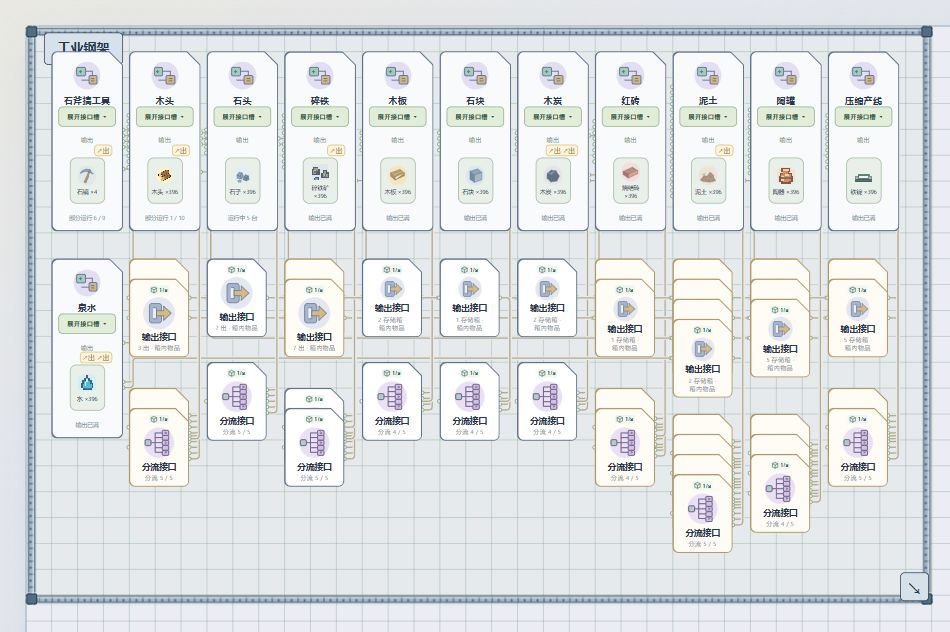Screen dimensions: 950x632
Task: Click the ↗出 output badge on the 泥土 node
Action: tap(724, 150)
